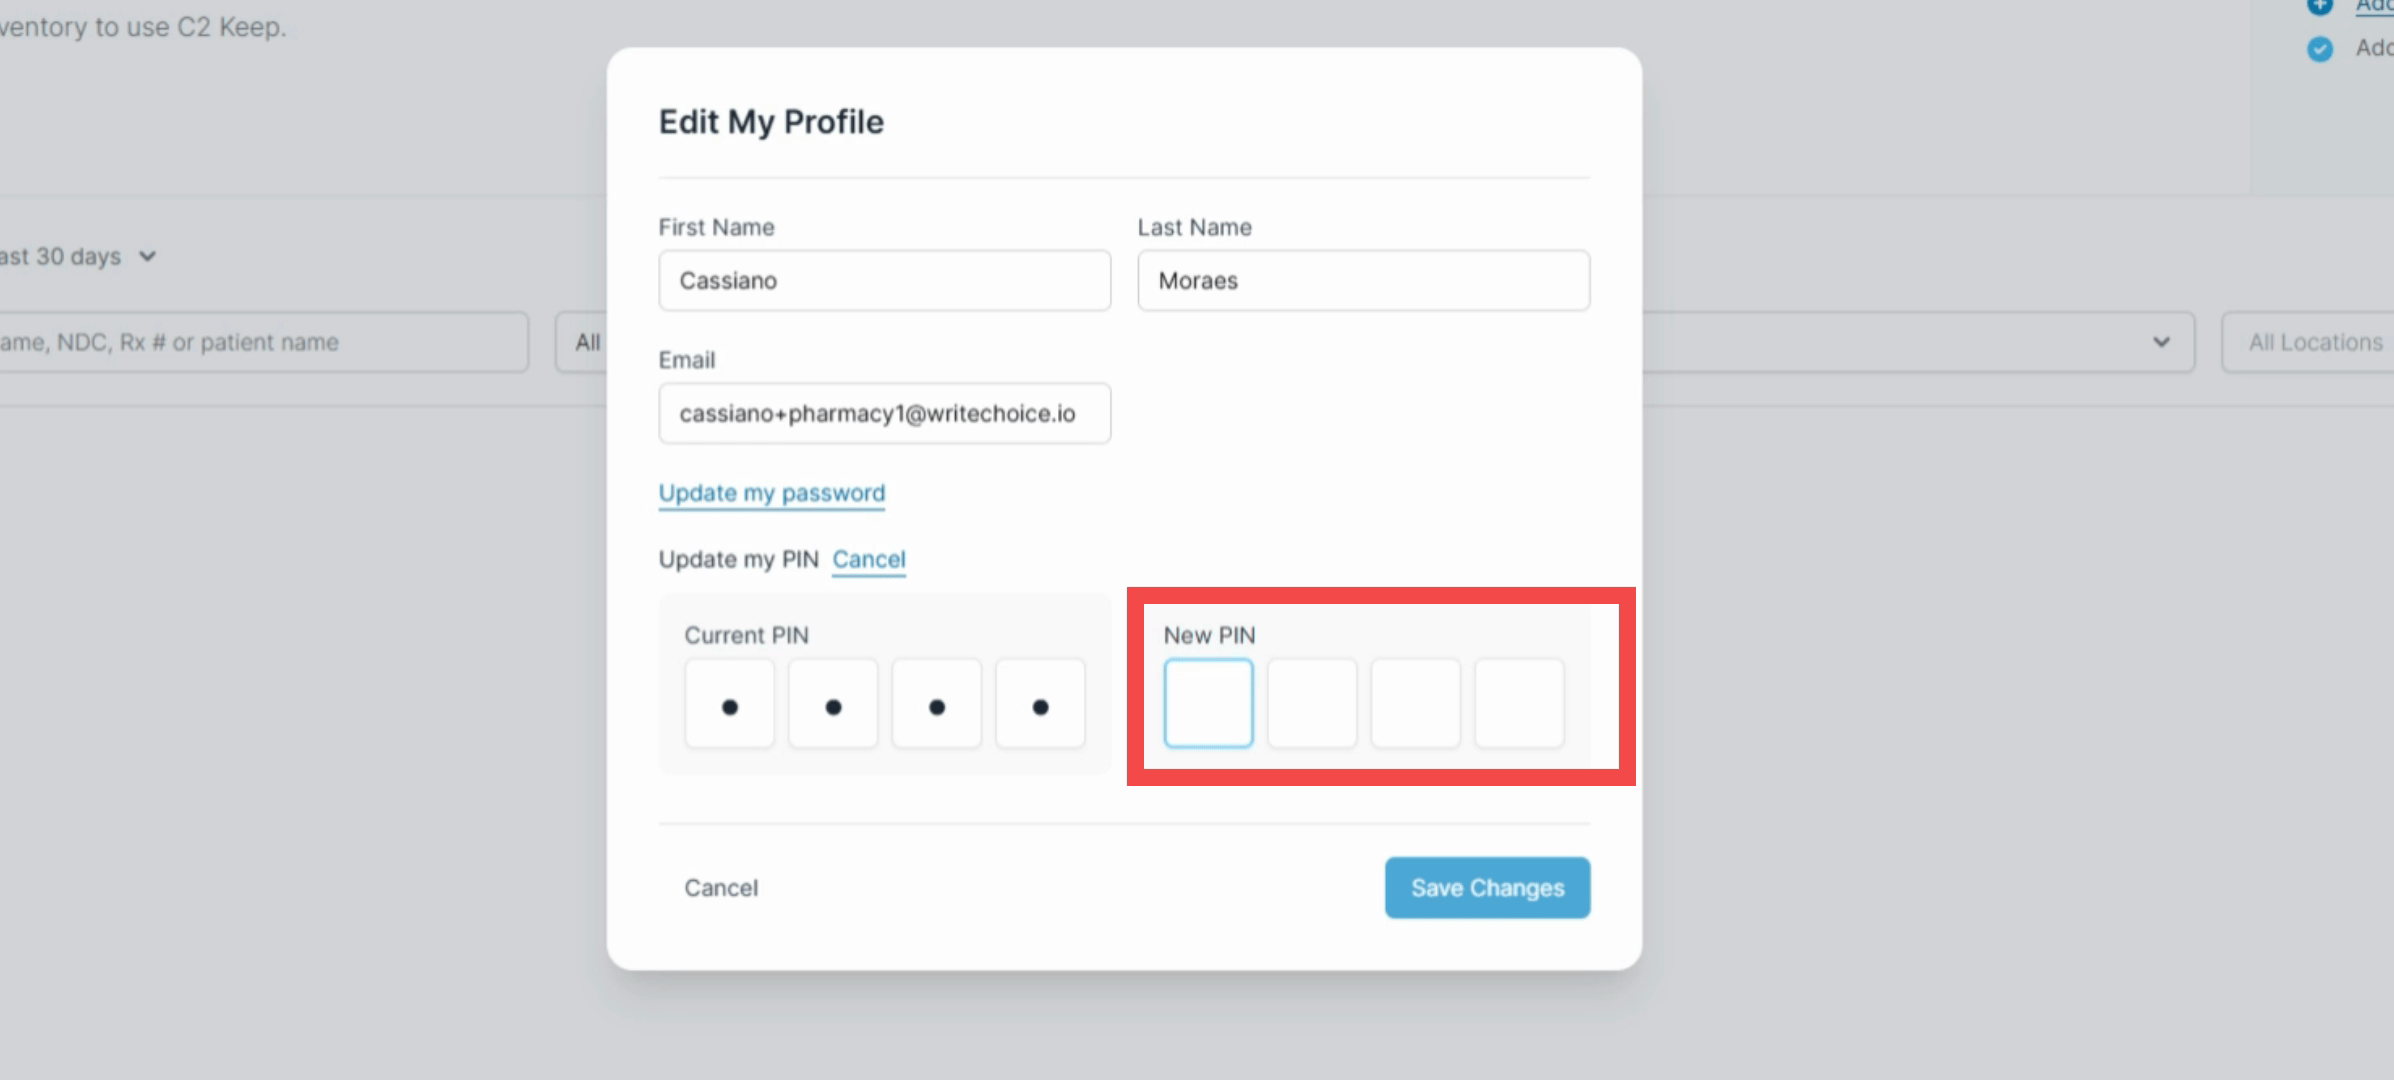Click the blue checkmark circle icon
2394x1080 pixels.
click(2320, 49)
